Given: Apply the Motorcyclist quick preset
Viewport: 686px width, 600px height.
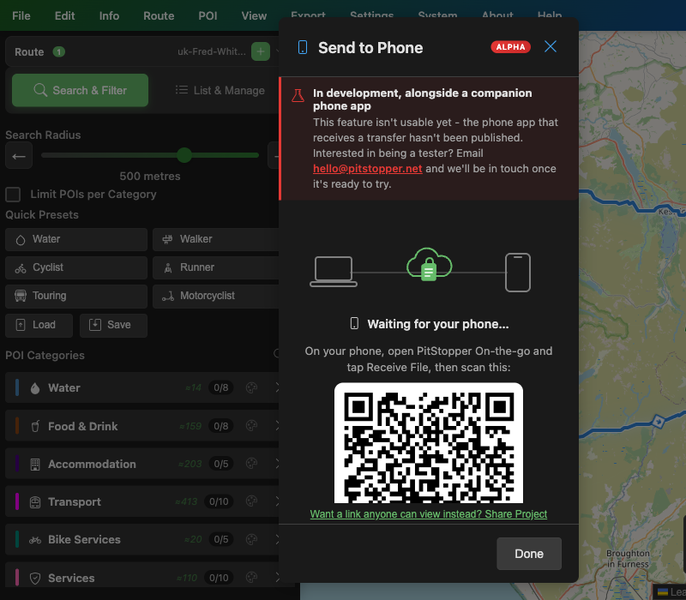Looking at the screenshot, I should tap(216, 296).
